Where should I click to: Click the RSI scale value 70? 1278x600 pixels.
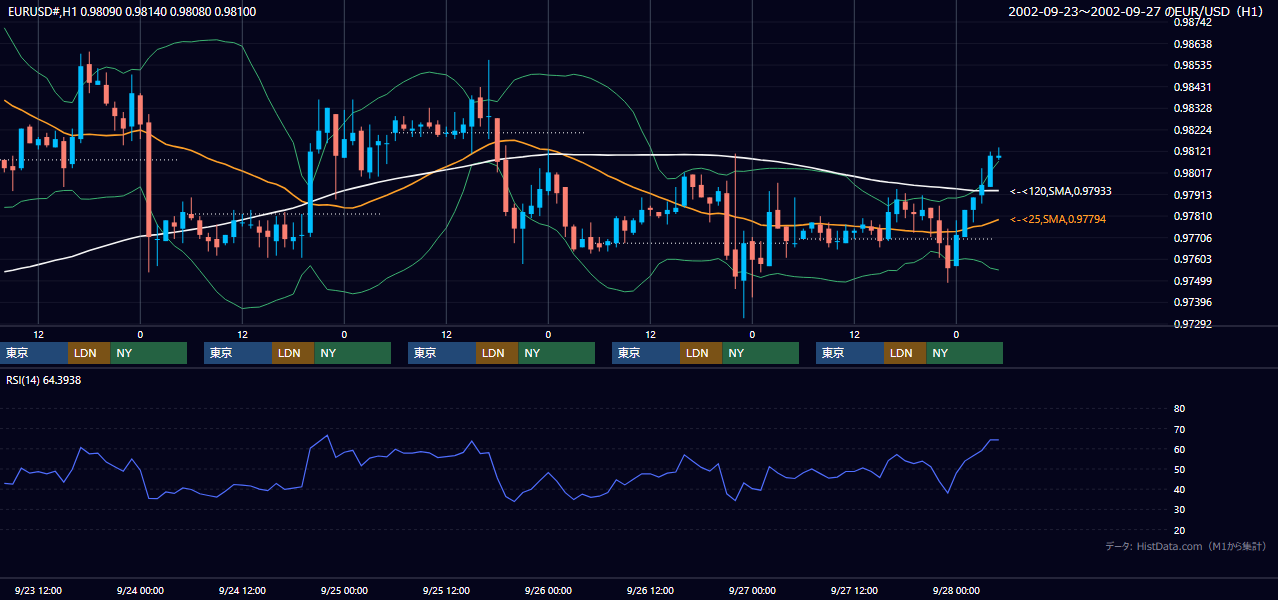(x=1179, y=429)
